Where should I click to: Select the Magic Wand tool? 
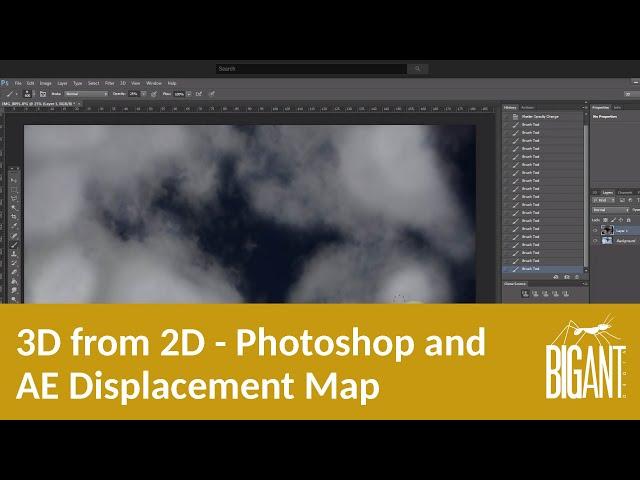pos(14,208)
